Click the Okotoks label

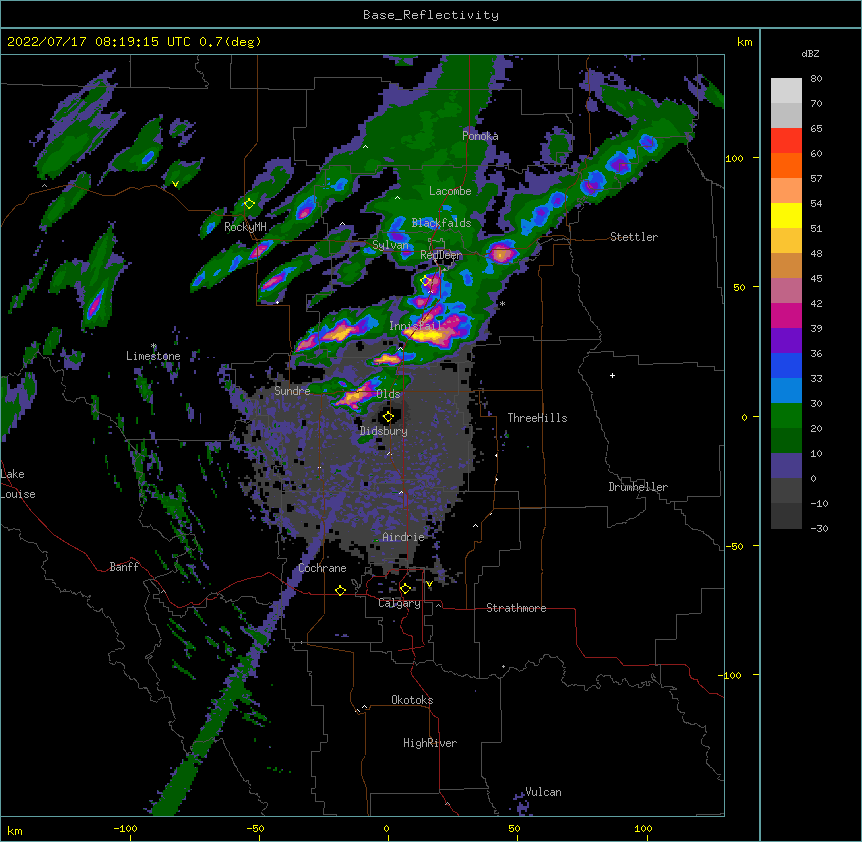click(x=412, y=700)
